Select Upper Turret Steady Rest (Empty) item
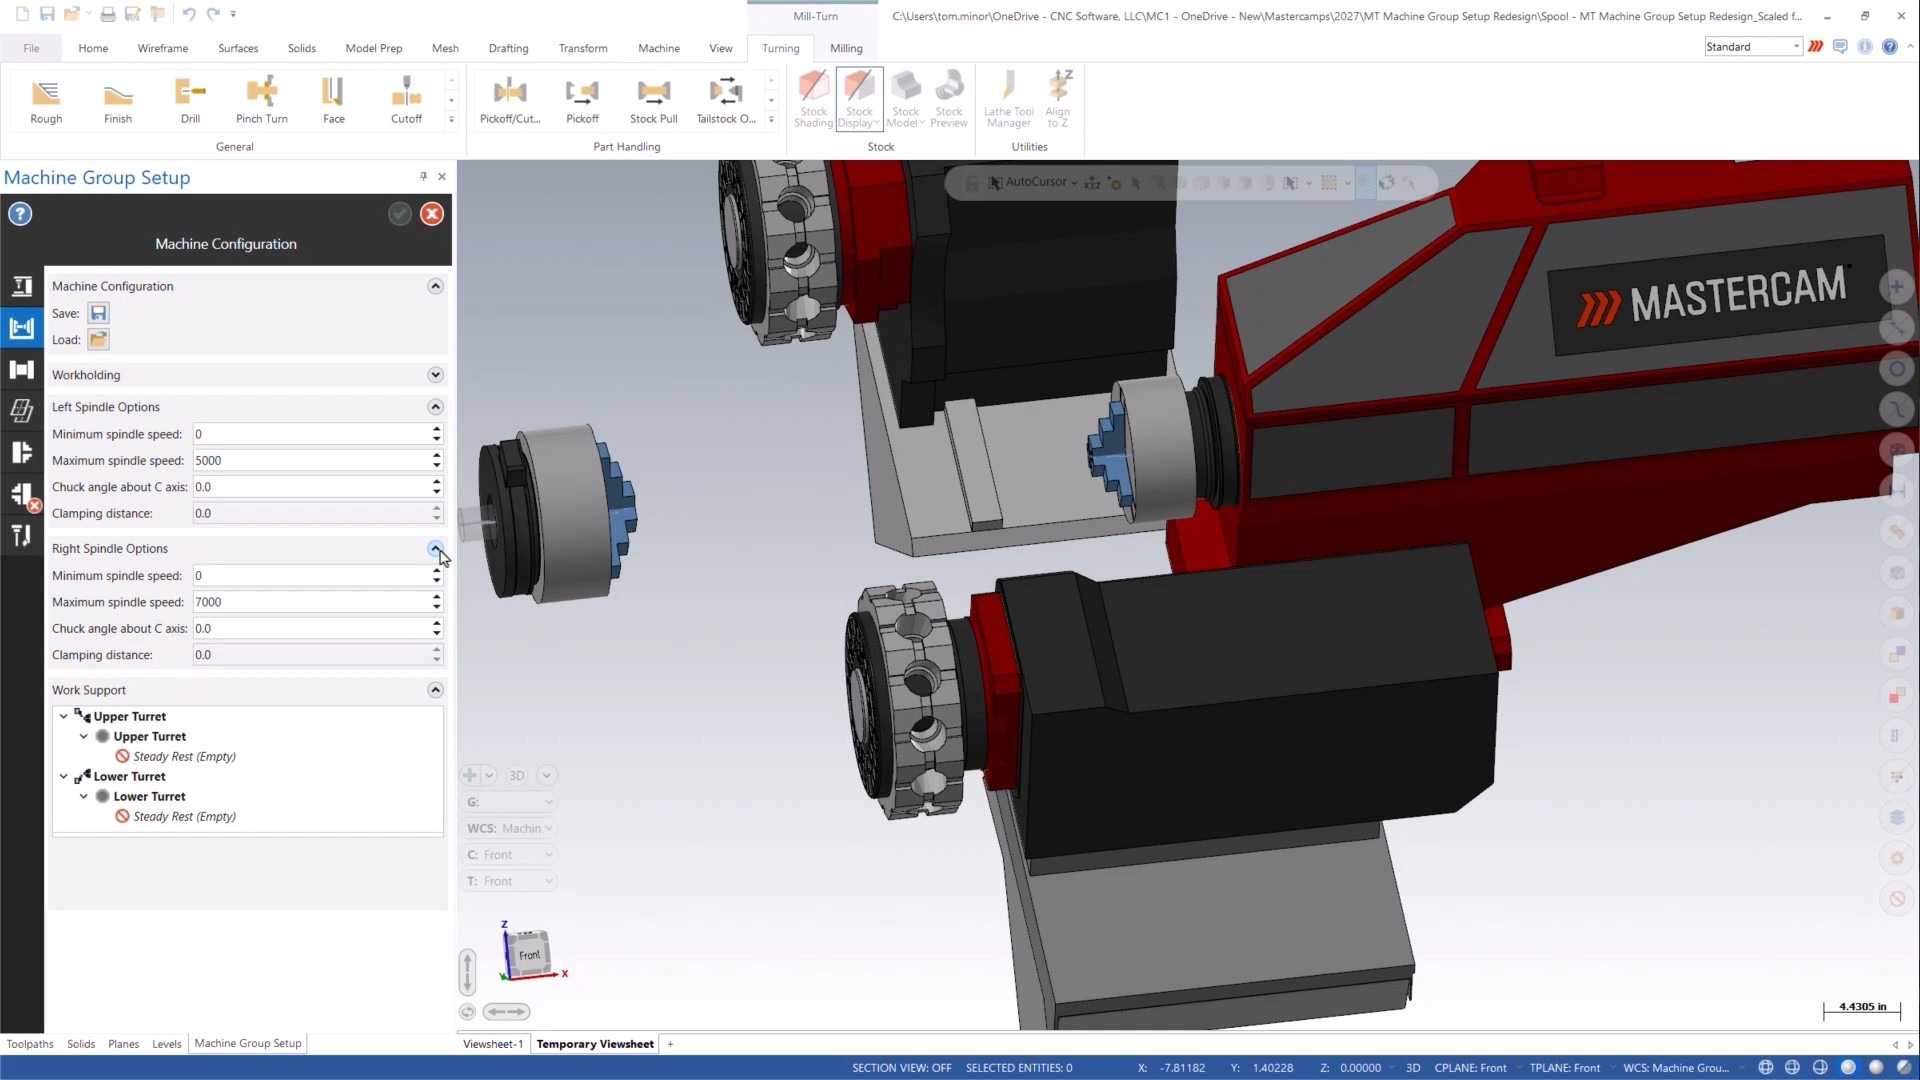This screenshot has width=1920, height=1080. tap(184, 757)
